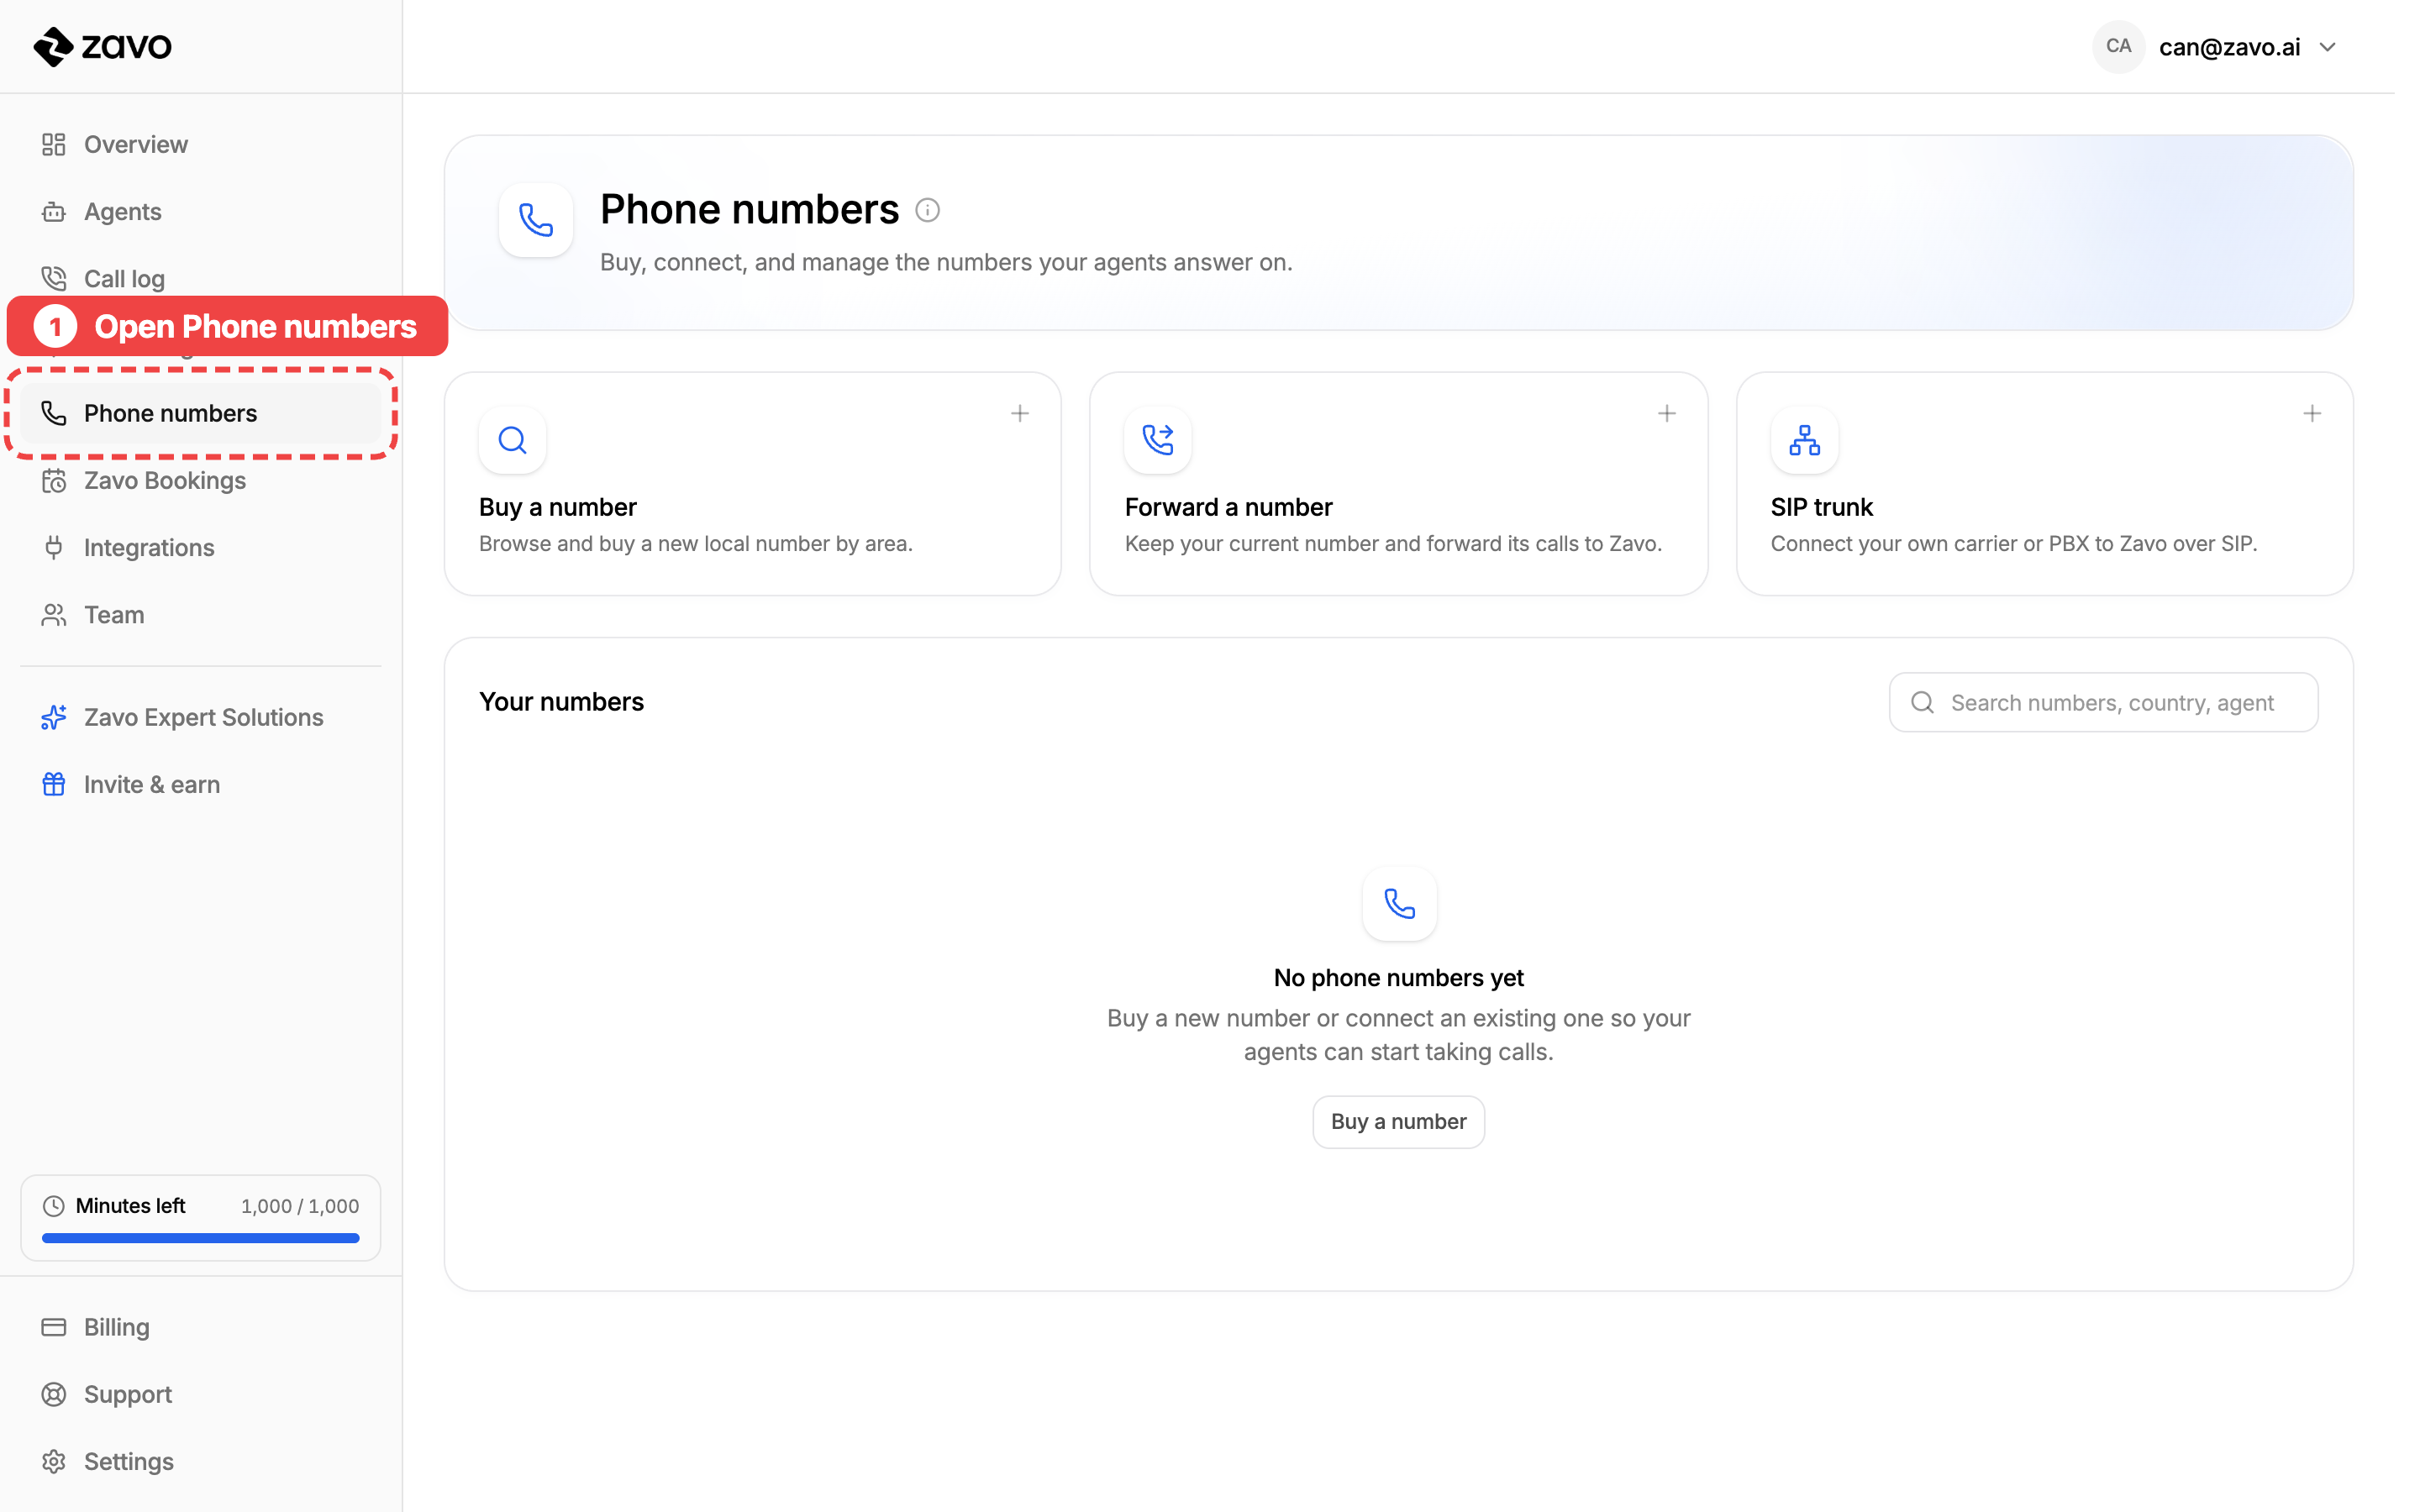Viewport: 2420px width, 1512px height.
Task: Open Call log
Action: click(200, 278)
